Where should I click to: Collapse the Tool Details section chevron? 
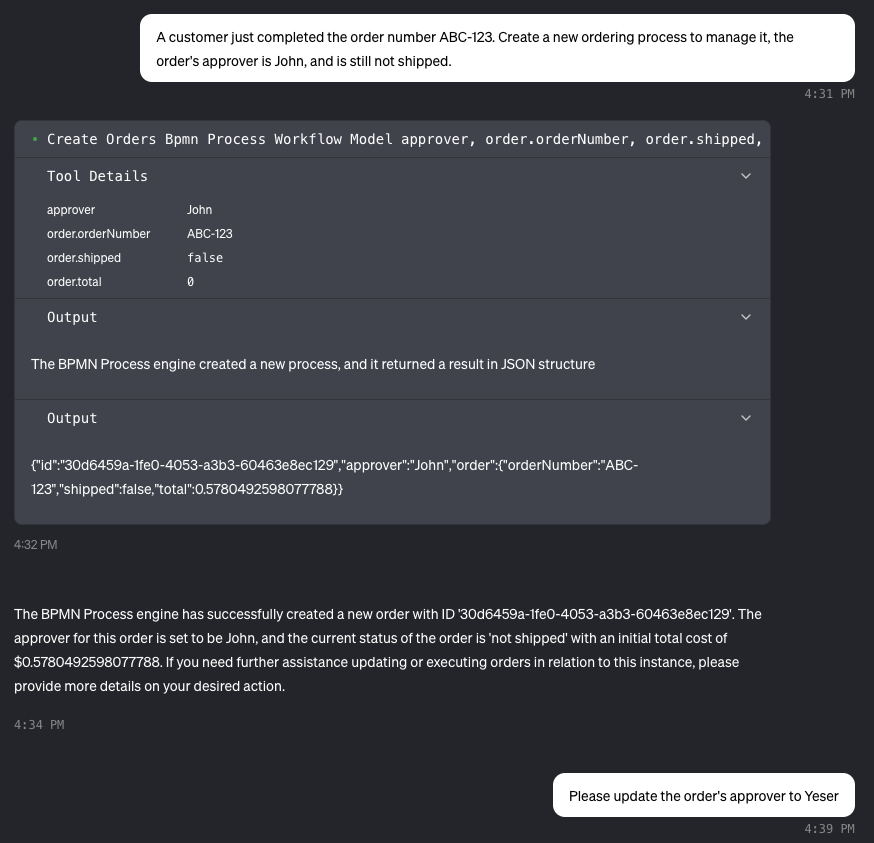click(x=745, y=176)
